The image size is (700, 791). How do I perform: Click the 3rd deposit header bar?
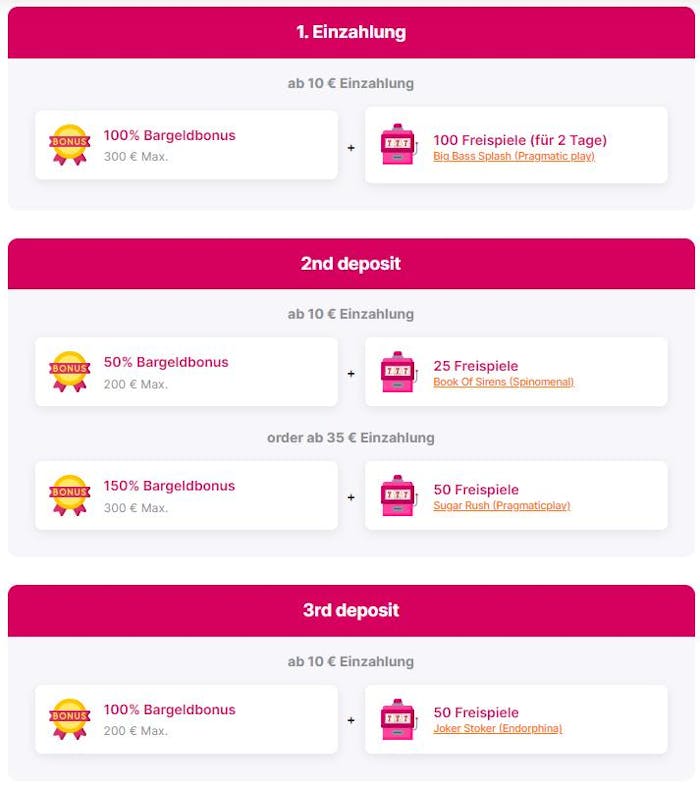pos(351,610)
